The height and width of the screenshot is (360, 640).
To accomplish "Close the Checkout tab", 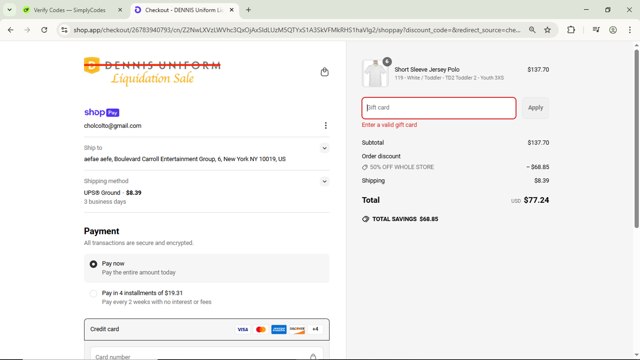I will pyautogui.click(x=231, y=10).
